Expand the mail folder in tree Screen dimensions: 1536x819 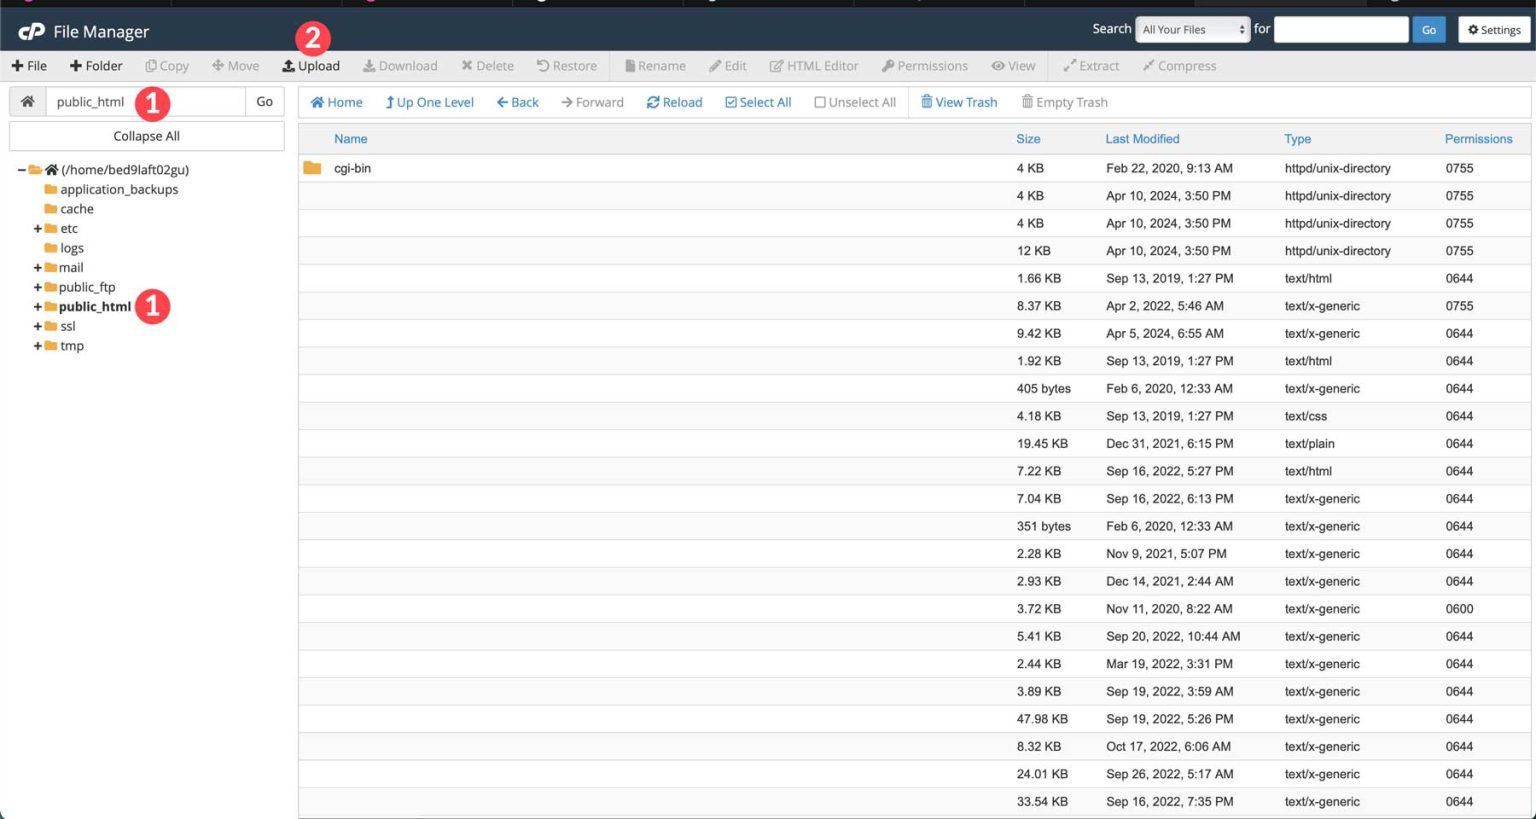click(x=38, y=268)
